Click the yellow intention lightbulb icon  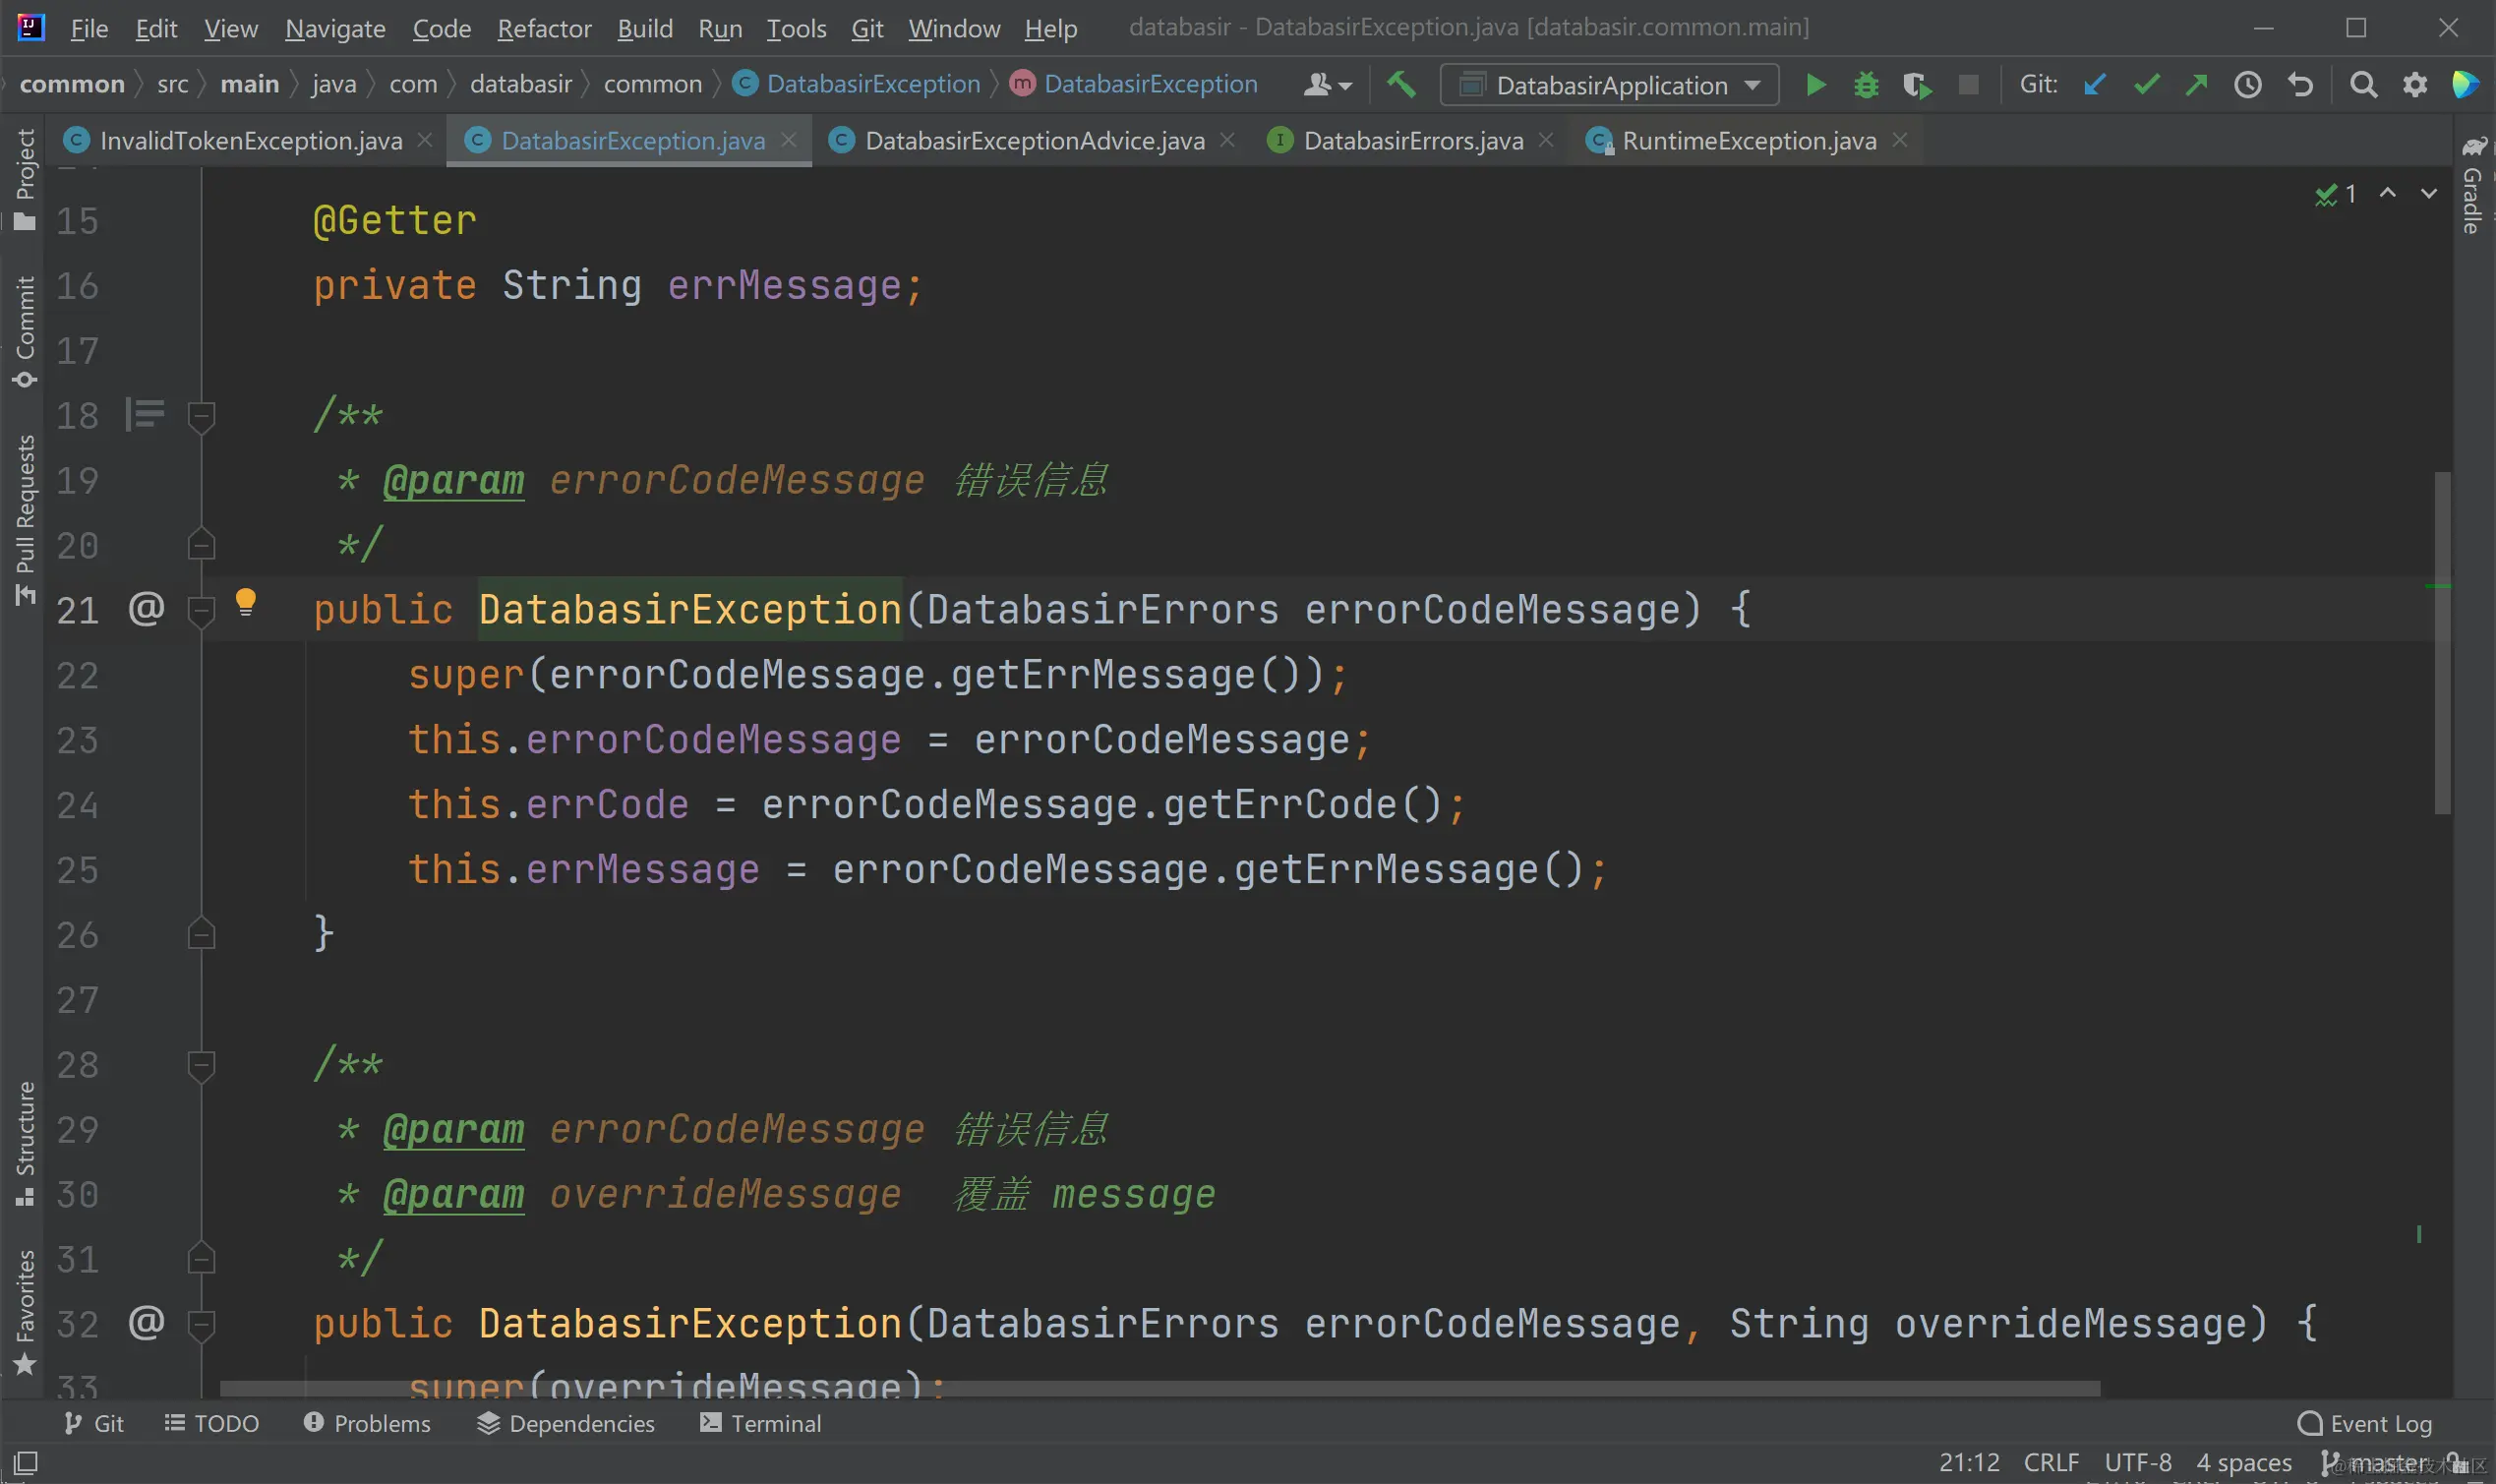click(245, 602)
